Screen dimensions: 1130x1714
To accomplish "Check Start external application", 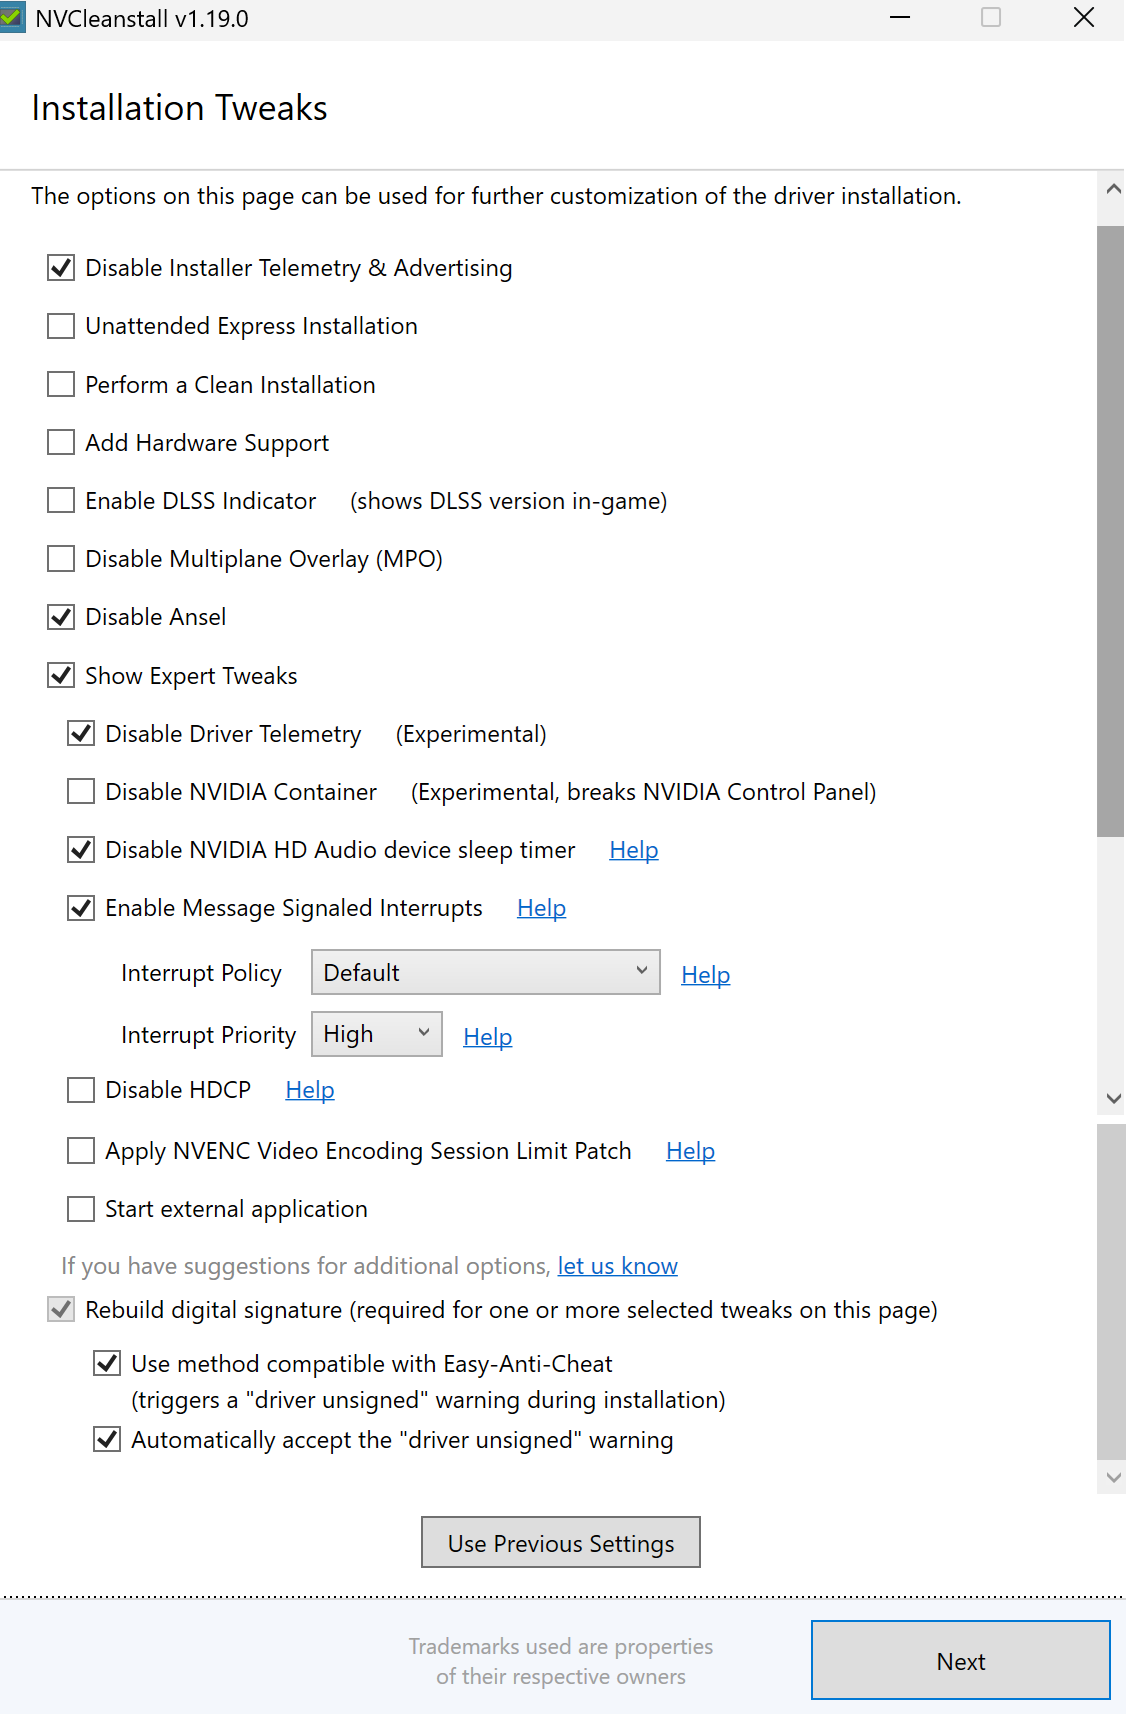I will (81, 1209).
